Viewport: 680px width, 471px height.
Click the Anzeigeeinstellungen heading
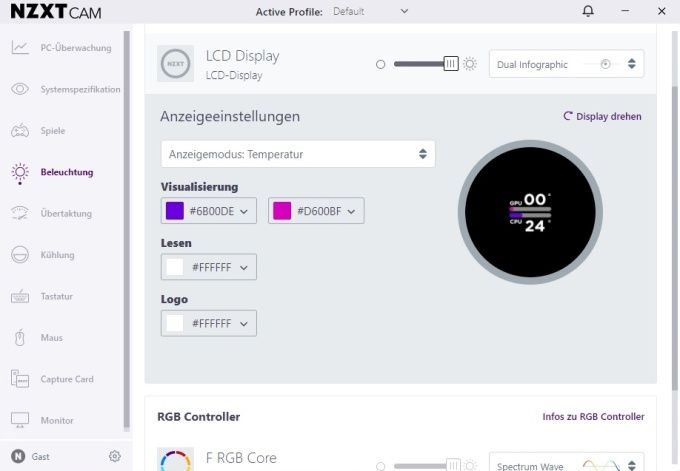(230, 116)
